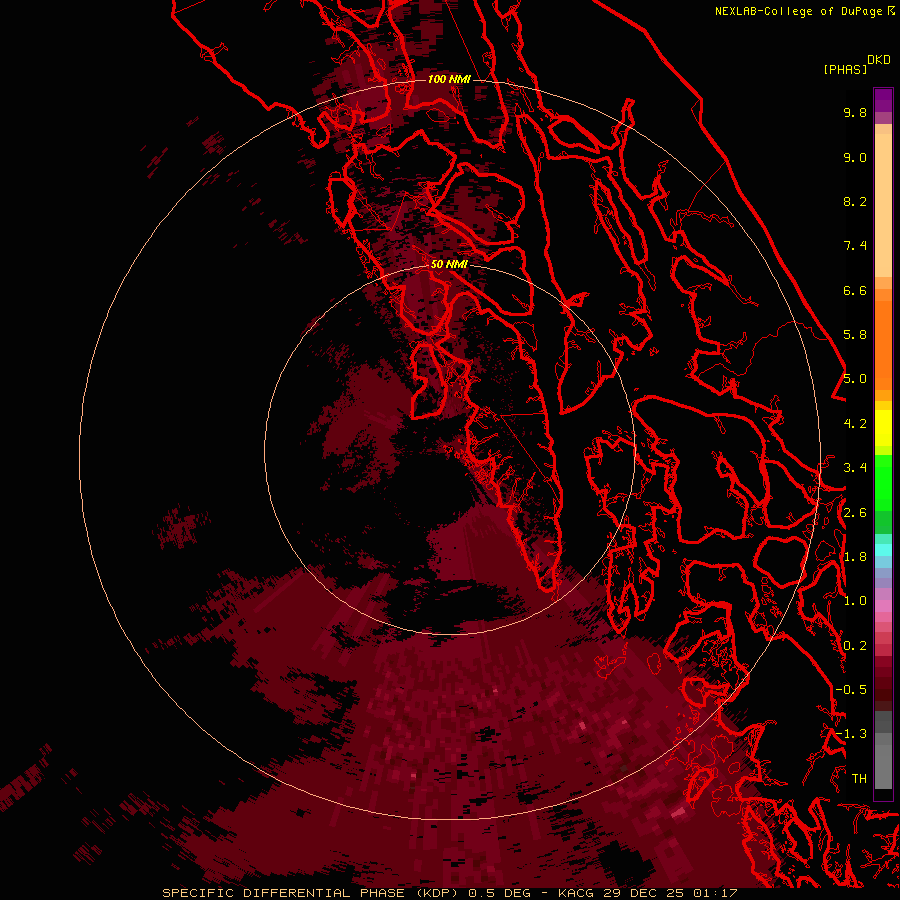Click the 0.2 scale value

click(855, 646)
